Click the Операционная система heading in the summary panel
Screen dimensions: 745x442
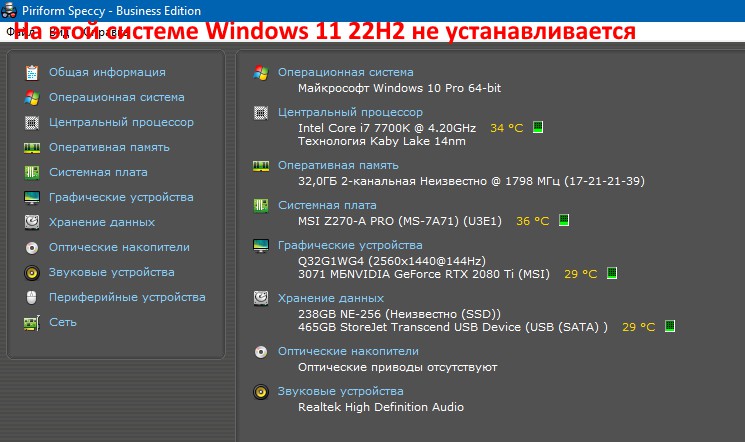(x=345, y=73)
